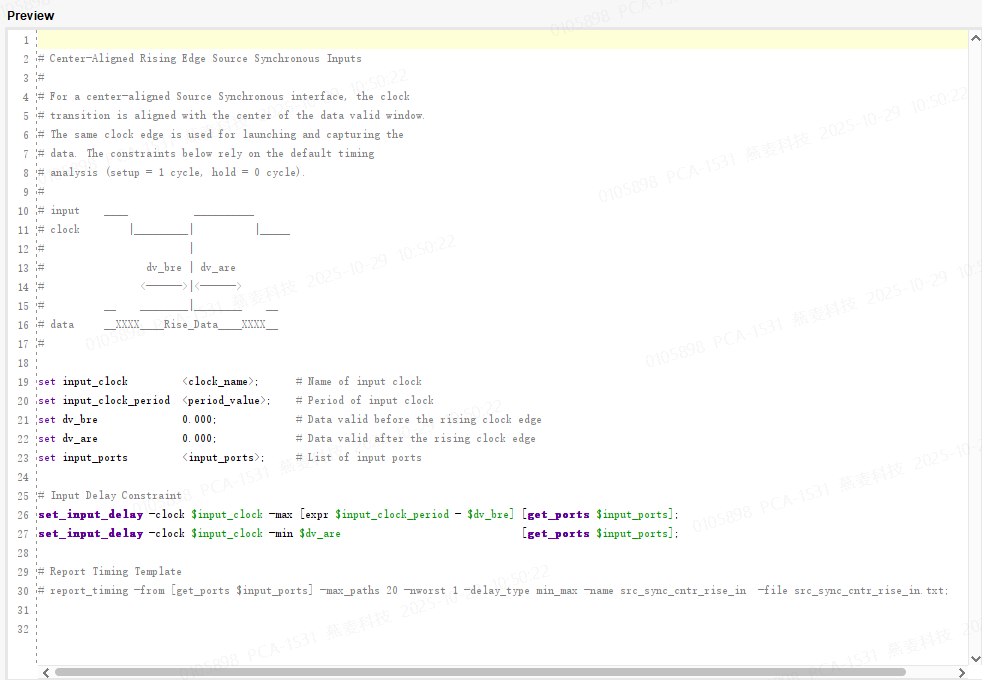Click the '# List of input ports' comment
Image resolution: width=982 pixels, height=680 pixels.
tap(359, 458)
